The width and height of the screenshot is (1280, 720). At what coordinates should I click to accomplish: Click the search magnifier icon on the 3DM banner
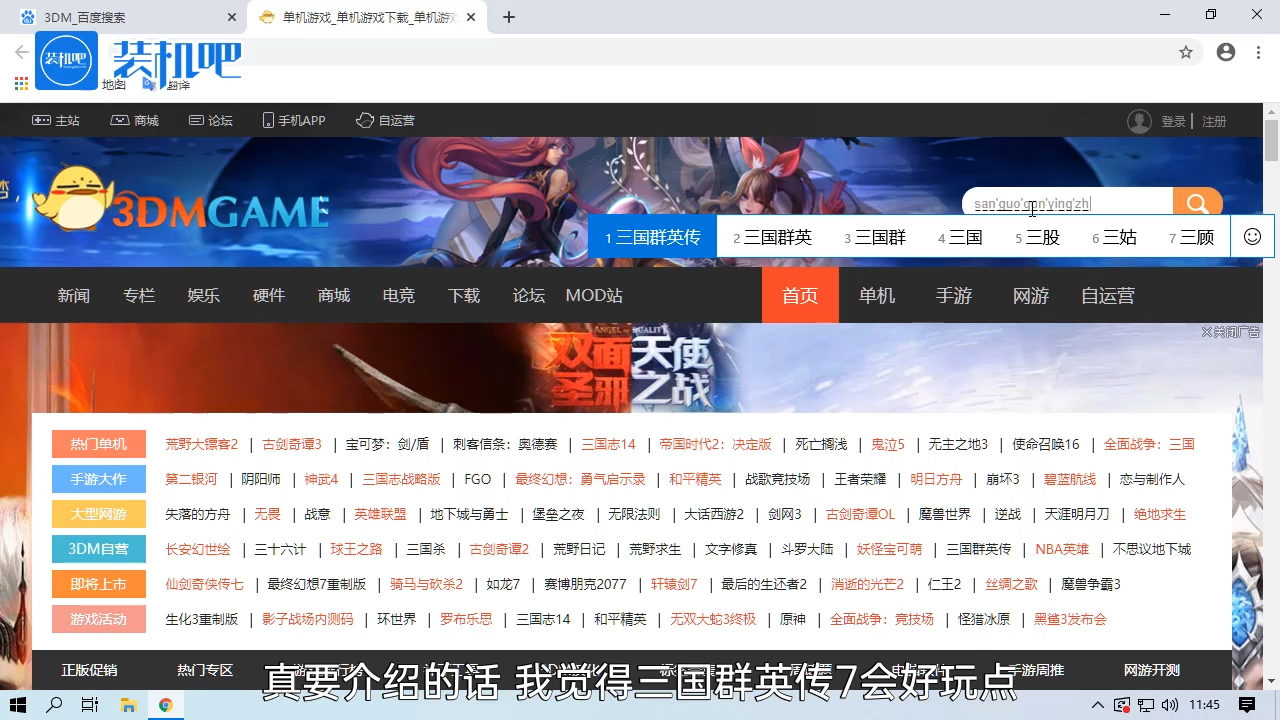tap(1197, 203)
